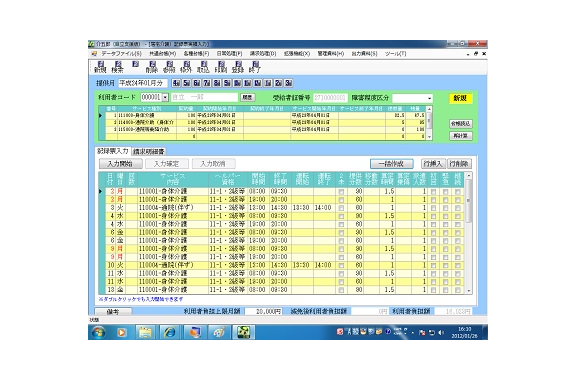Tick last-column checkbox in day 13 金 row
This screenshot has width=575, height=380.
[x=458, y=290]
